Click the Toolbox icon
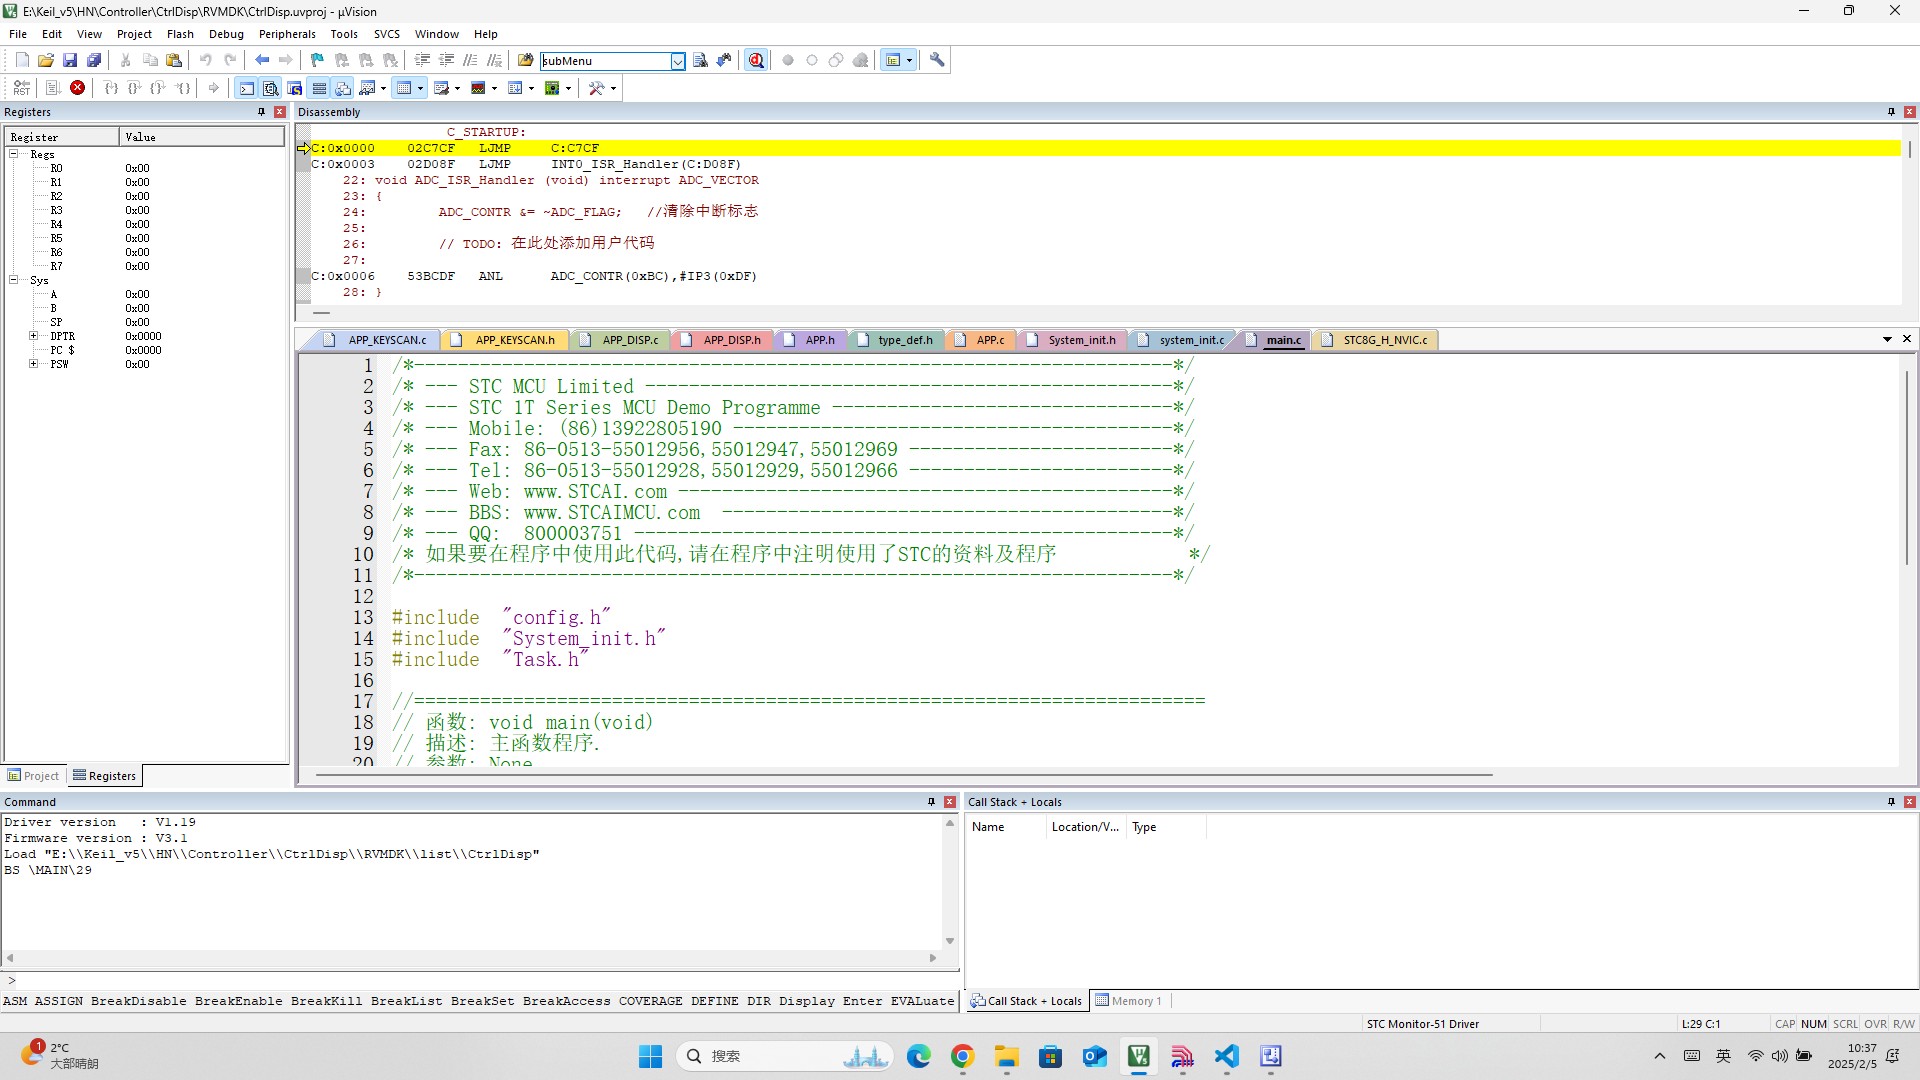 597,88
